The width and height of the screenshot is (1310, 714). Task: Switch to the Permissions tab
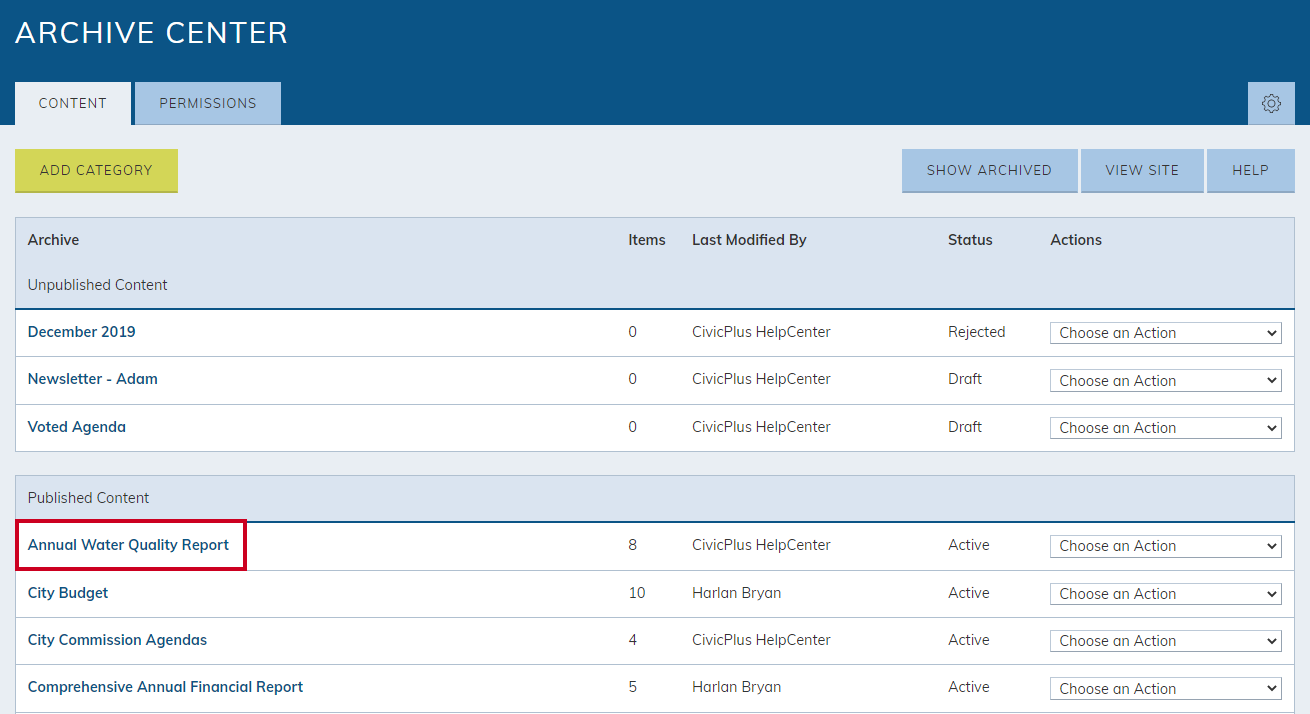pos(208,103)
